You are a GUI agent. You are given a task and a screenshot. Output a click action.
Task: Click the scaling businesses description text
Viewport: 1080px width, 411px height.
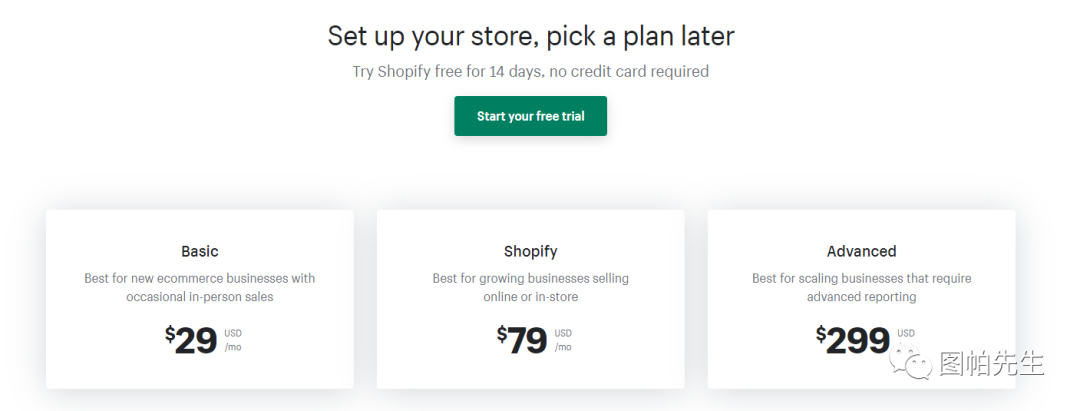pos(861,287)
